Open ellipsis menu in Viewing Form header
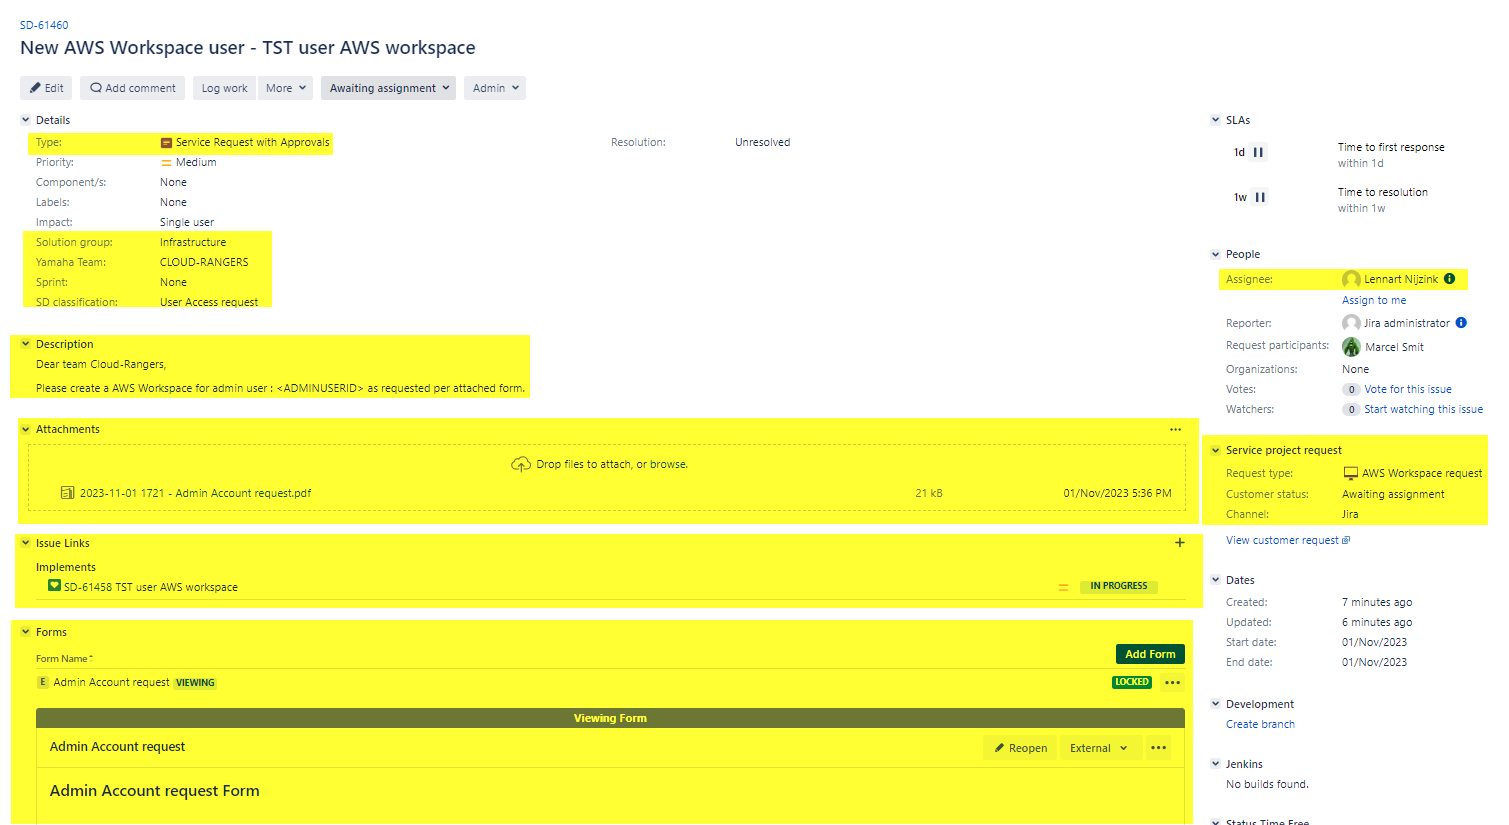Image resolution: width=1509 pixels, height=825 pixels. tap(1158, 748)
